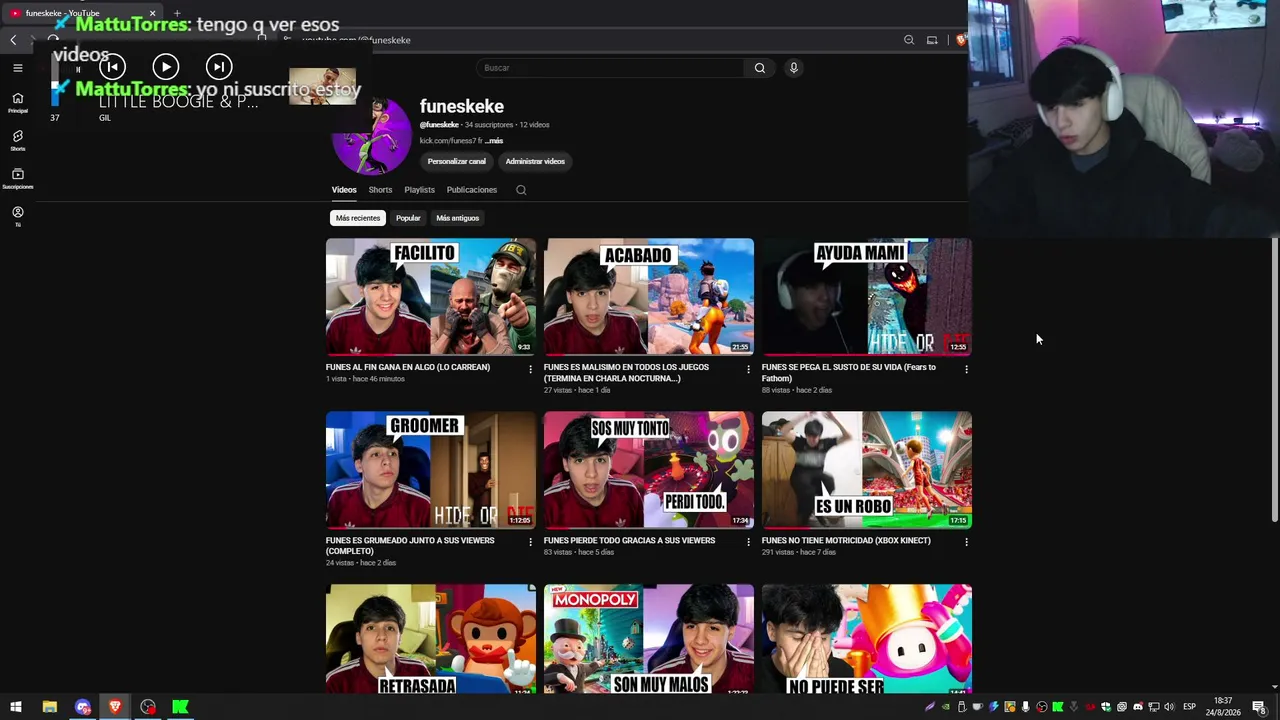
Task: Open the YouTube hamburger guide menu
Action: (x=18, y=68)
